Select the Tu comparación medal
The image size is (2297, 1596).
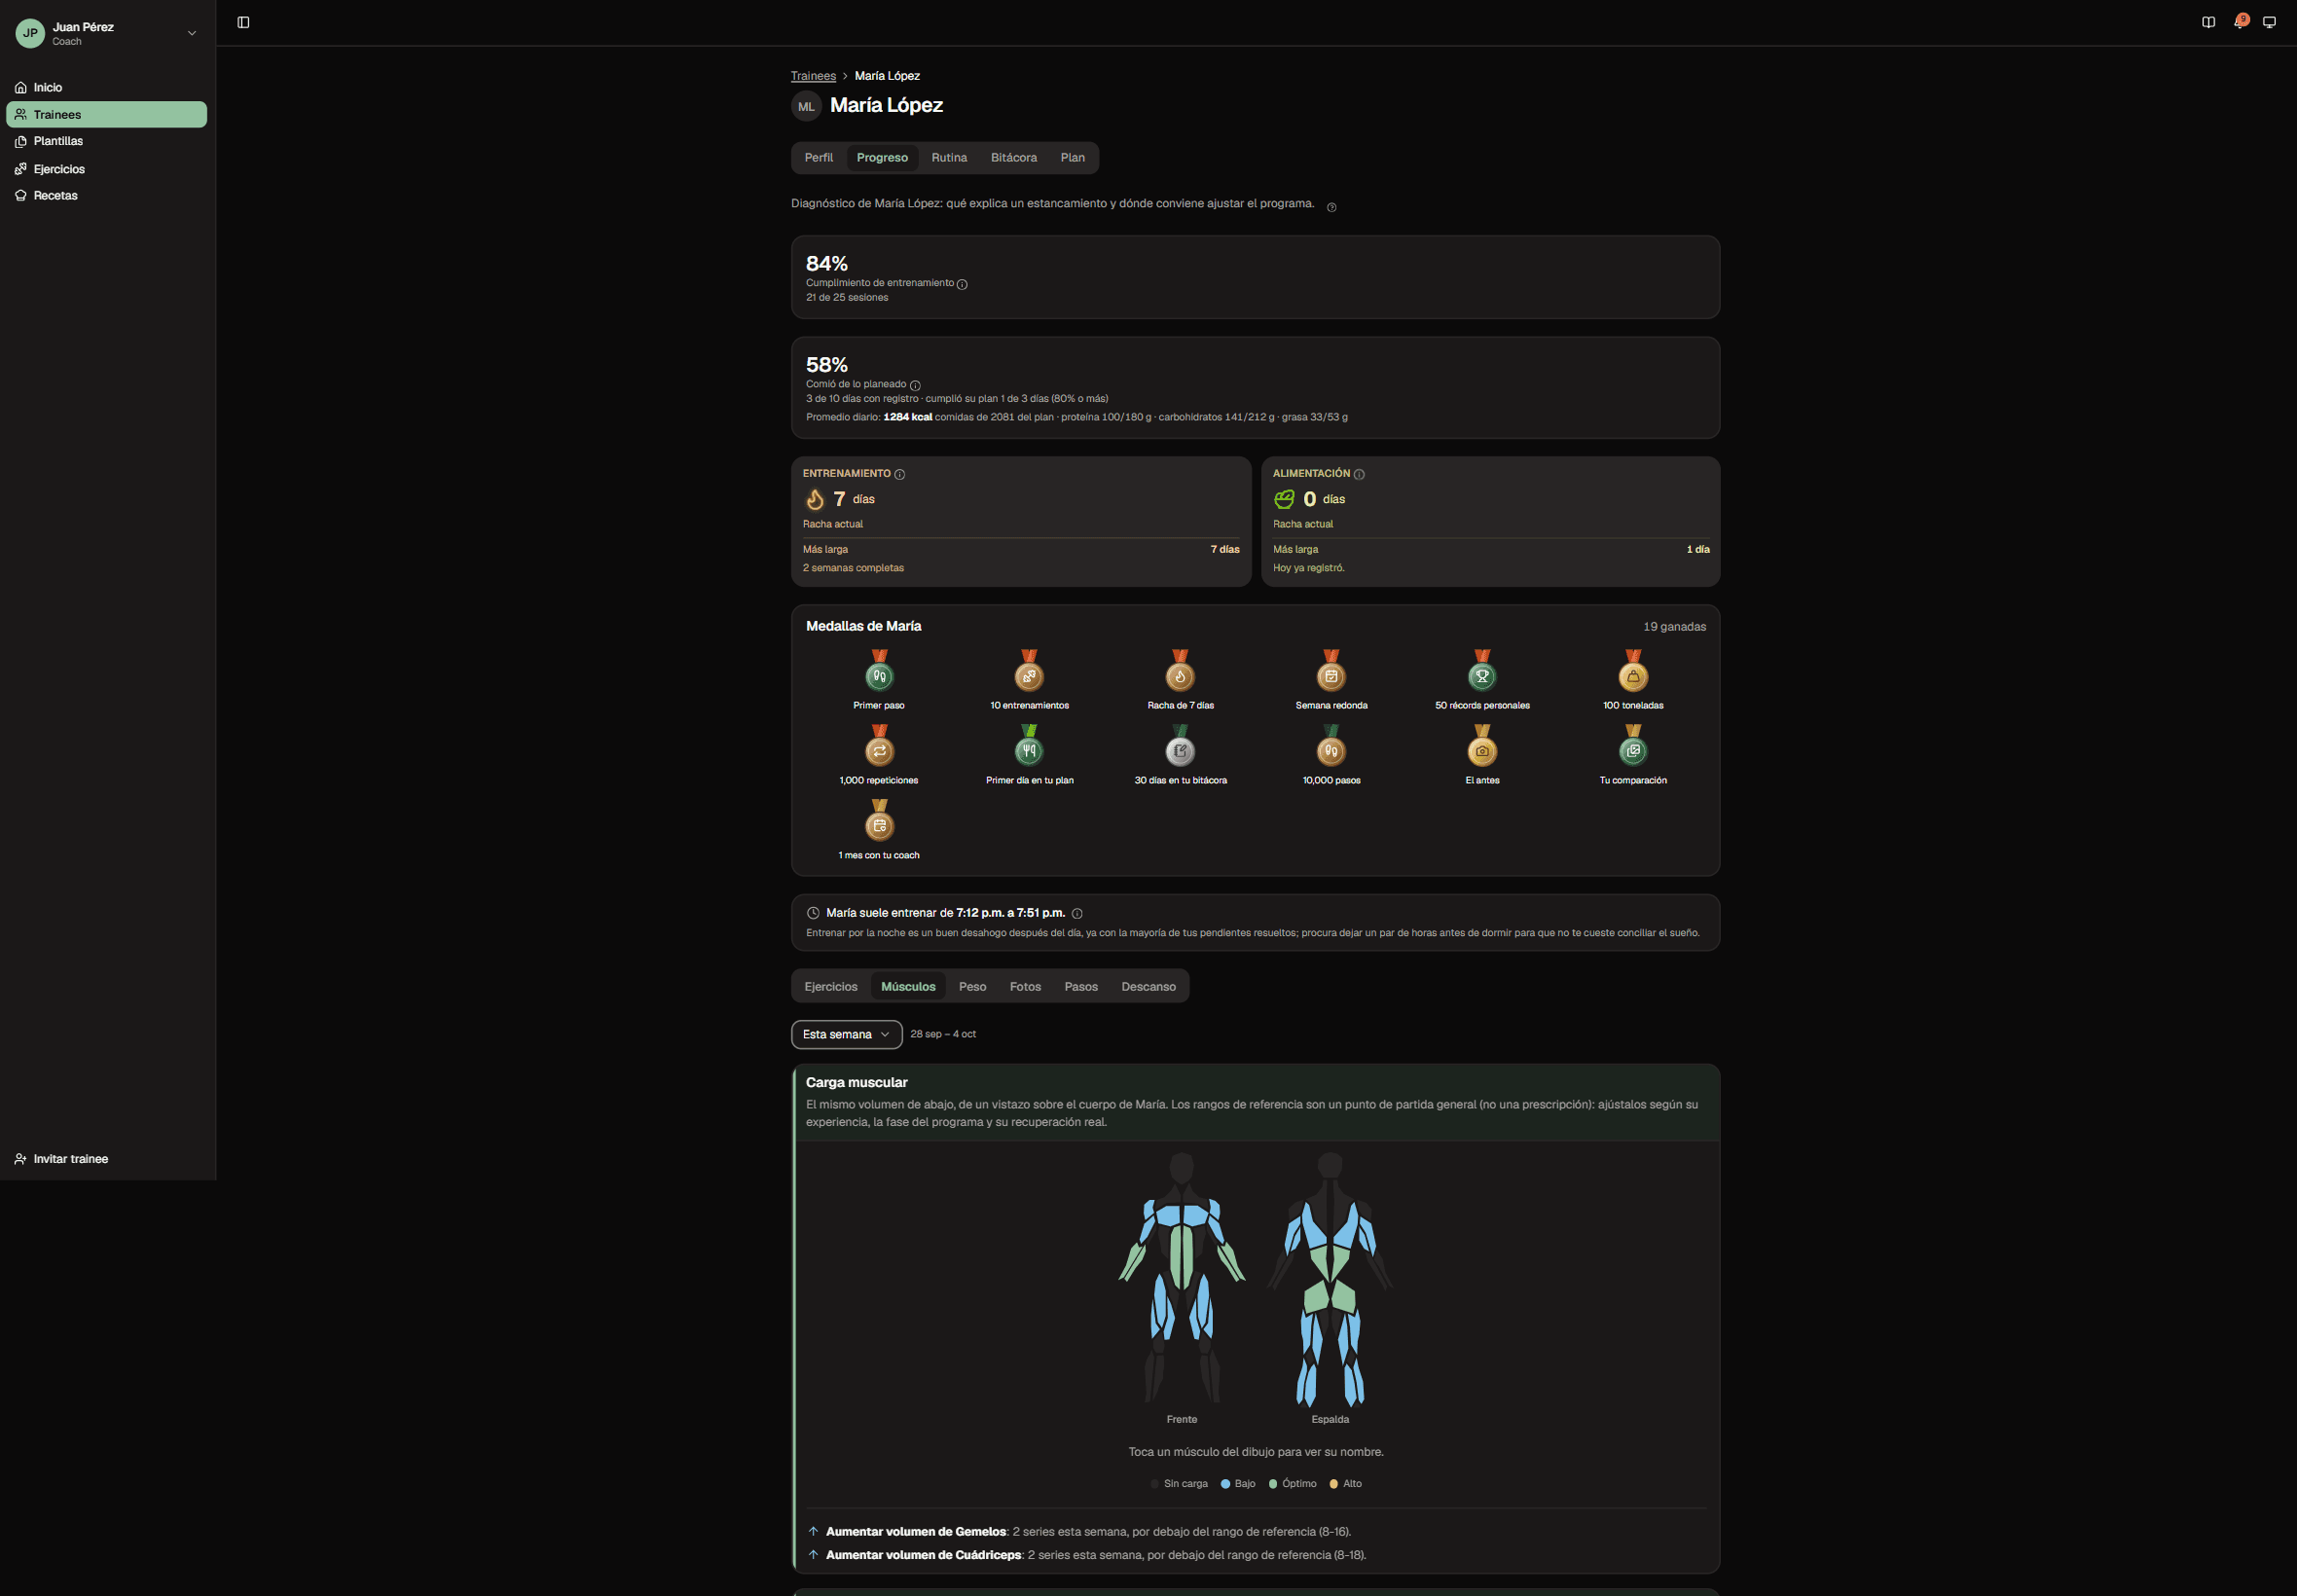click(x=1633, y=755)
